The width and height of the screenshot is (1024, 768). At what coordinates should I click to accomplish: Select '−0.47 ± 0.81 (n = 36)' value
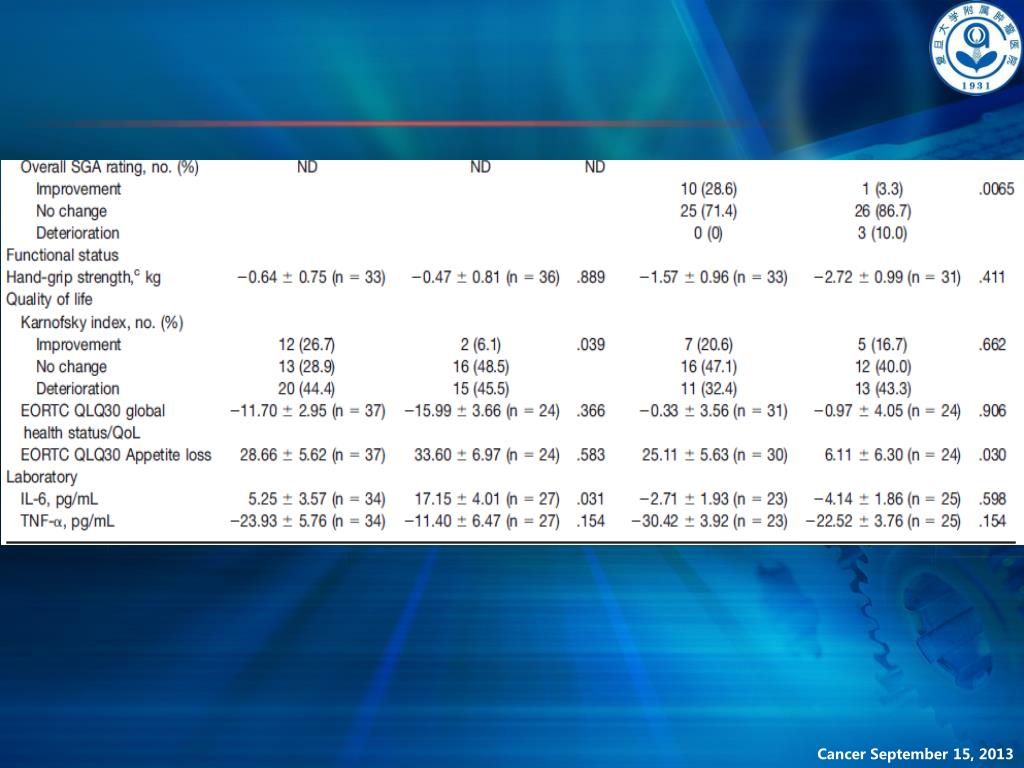486,277
